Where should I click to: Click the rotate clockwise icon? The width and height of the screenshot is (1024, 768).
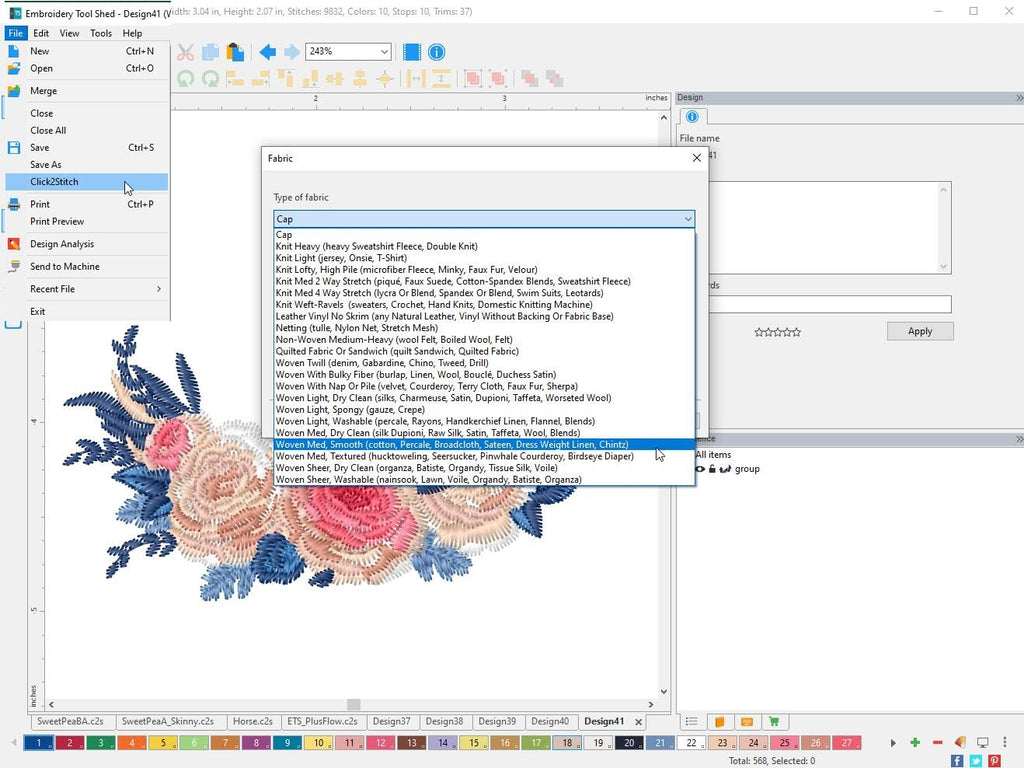click(x=210, y=79)
